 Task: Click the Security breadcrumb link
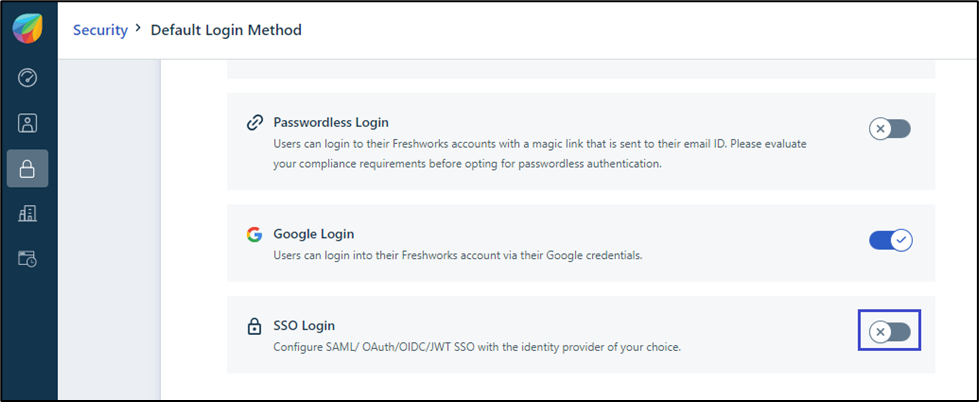coord(100,30)
